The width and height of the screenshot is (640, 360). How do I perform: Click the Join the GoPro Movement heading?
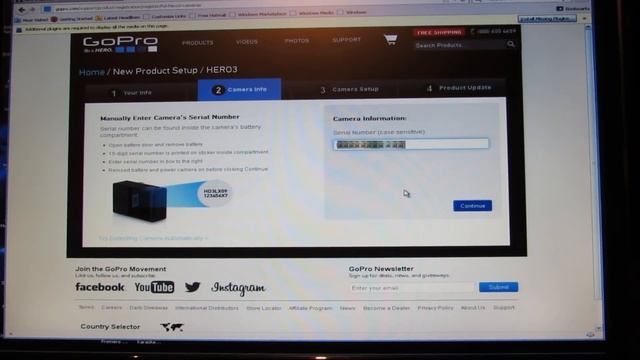[120, 269]
